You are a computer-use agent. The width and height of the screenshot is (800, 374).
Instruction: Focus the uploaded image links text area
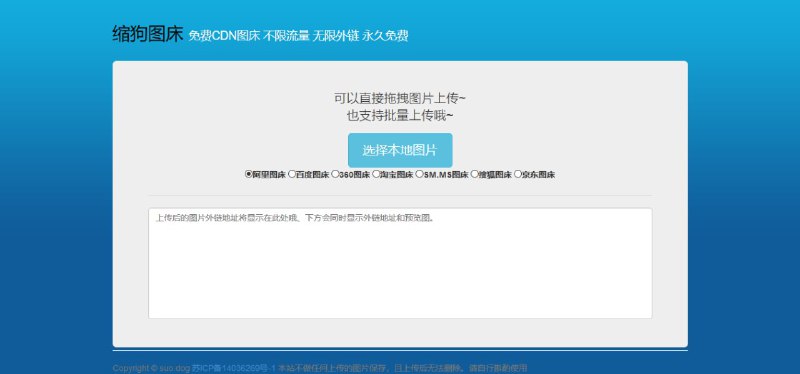[400, 263]
